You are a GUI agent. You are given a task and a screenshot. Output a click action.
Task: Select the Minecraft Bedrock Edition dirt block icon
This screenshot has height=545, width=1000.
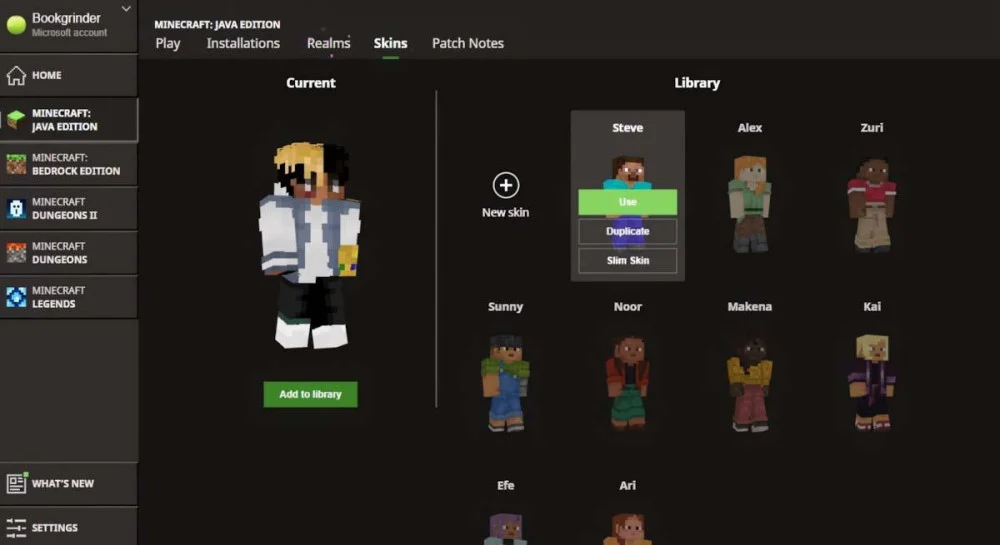pyautogui.click(x=16, y=164)
